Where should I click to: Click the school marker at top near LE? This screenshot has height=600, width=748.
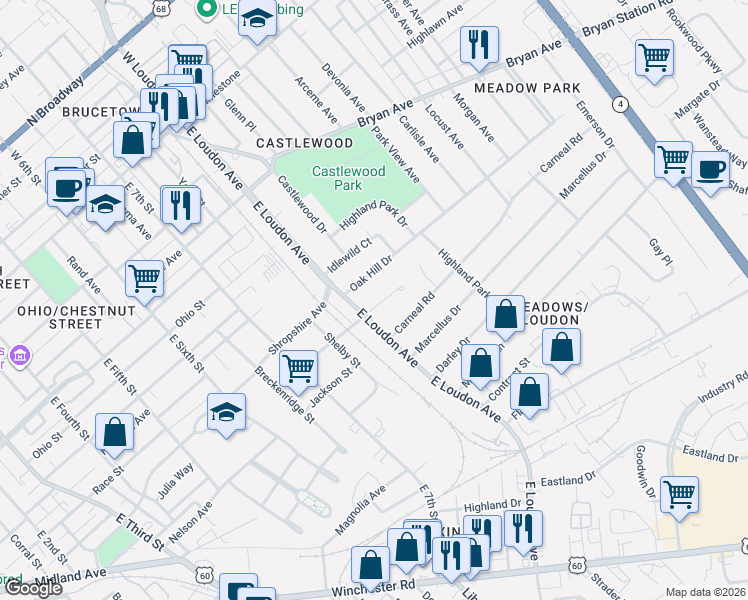pyautogui.click(x=257, y=20)
